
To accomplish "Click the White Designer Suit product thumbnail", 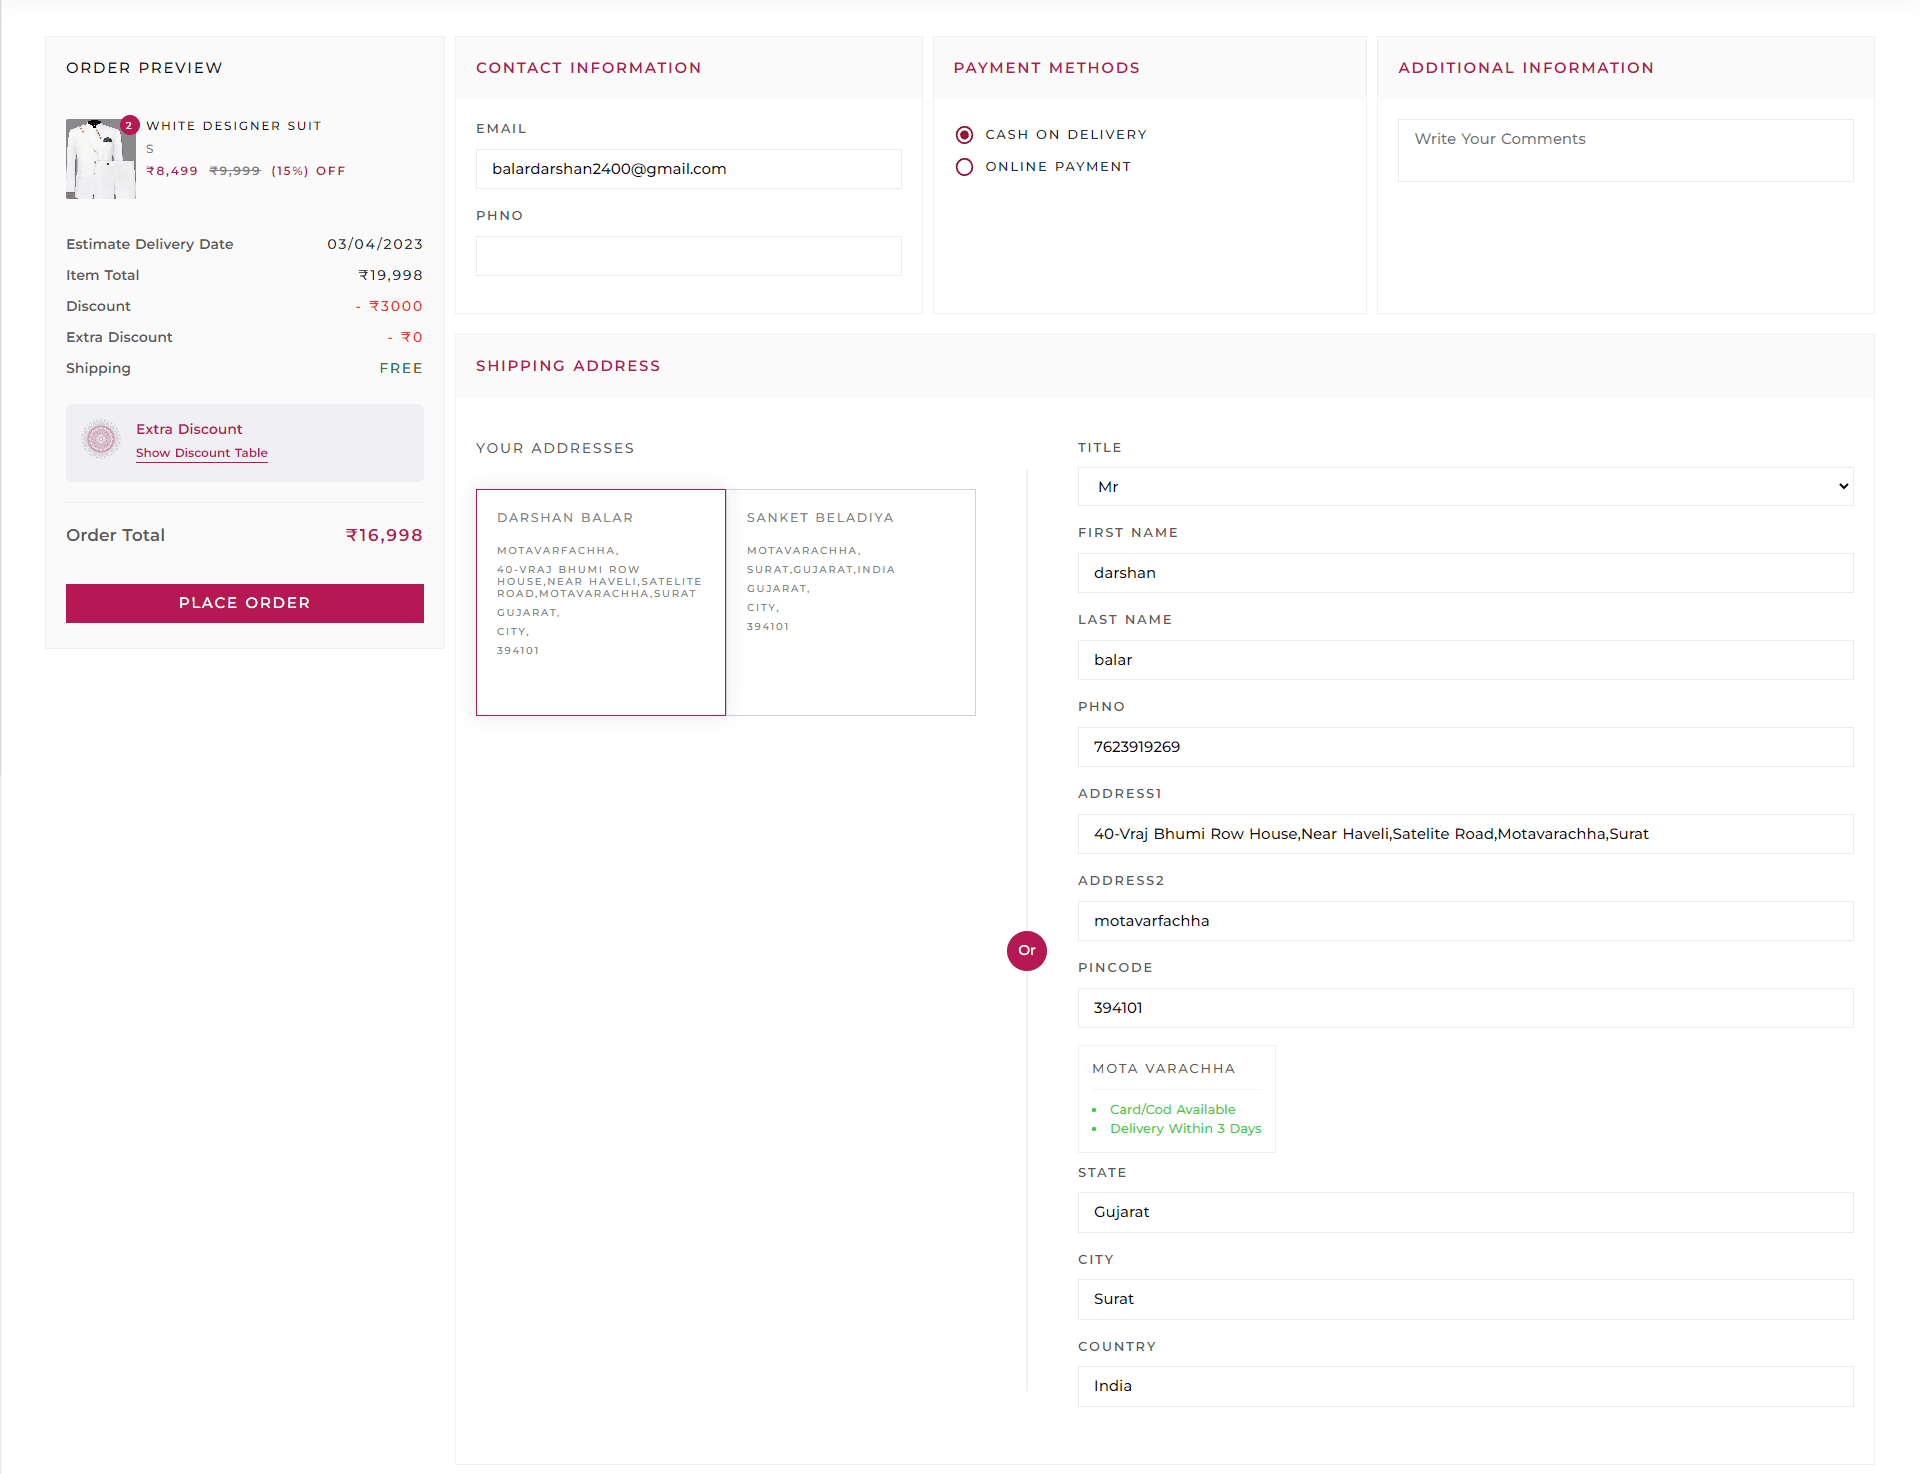I will (101, 159).
